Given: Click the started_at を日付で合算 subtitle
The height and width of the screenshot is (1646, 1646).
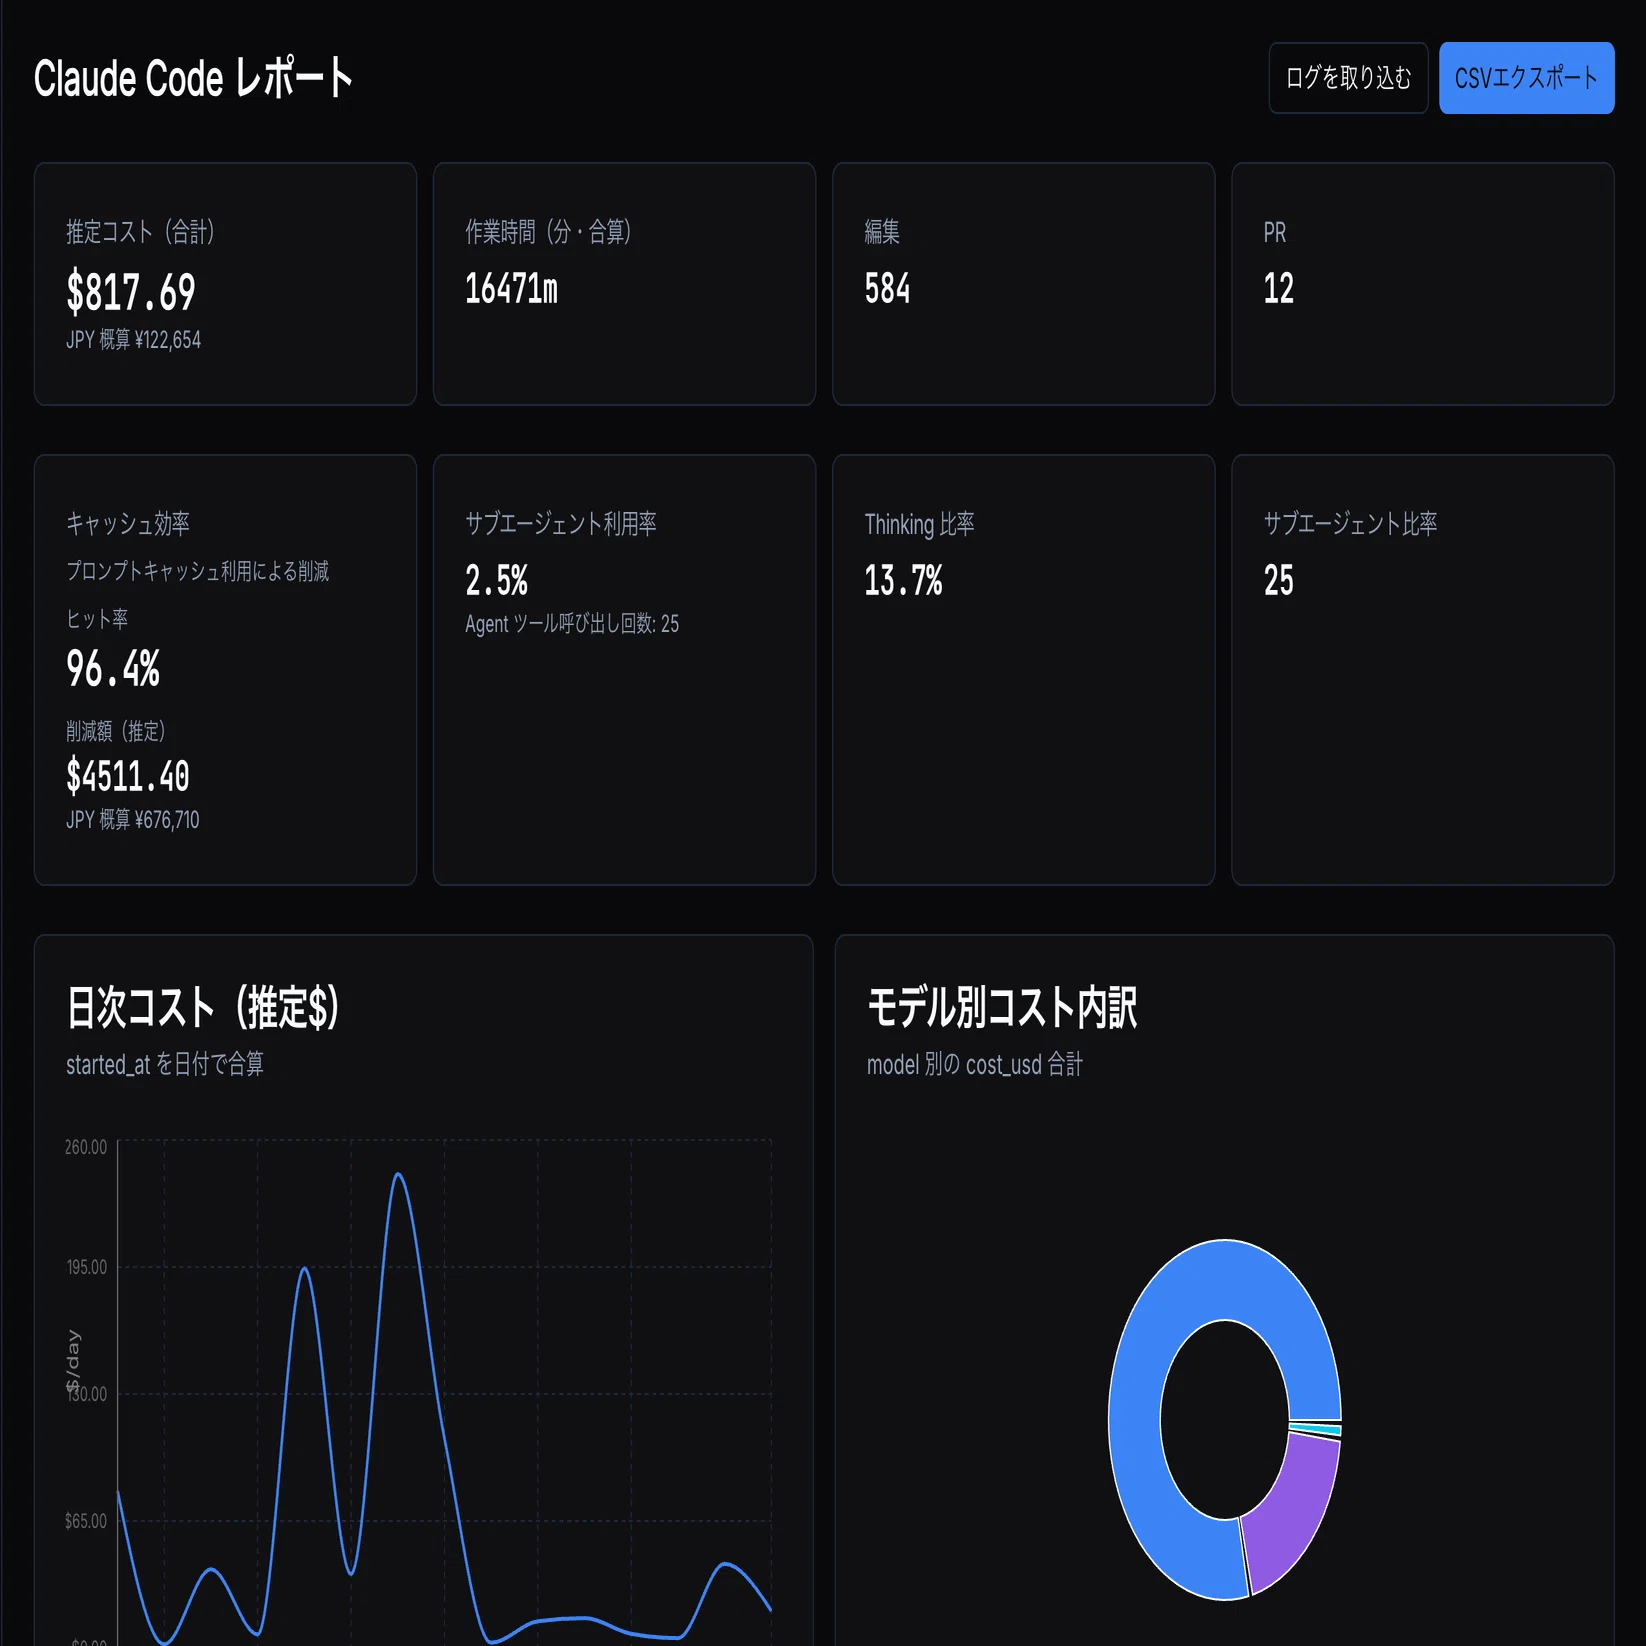Looking at the screenshot, I should [x=165, y=1064].
